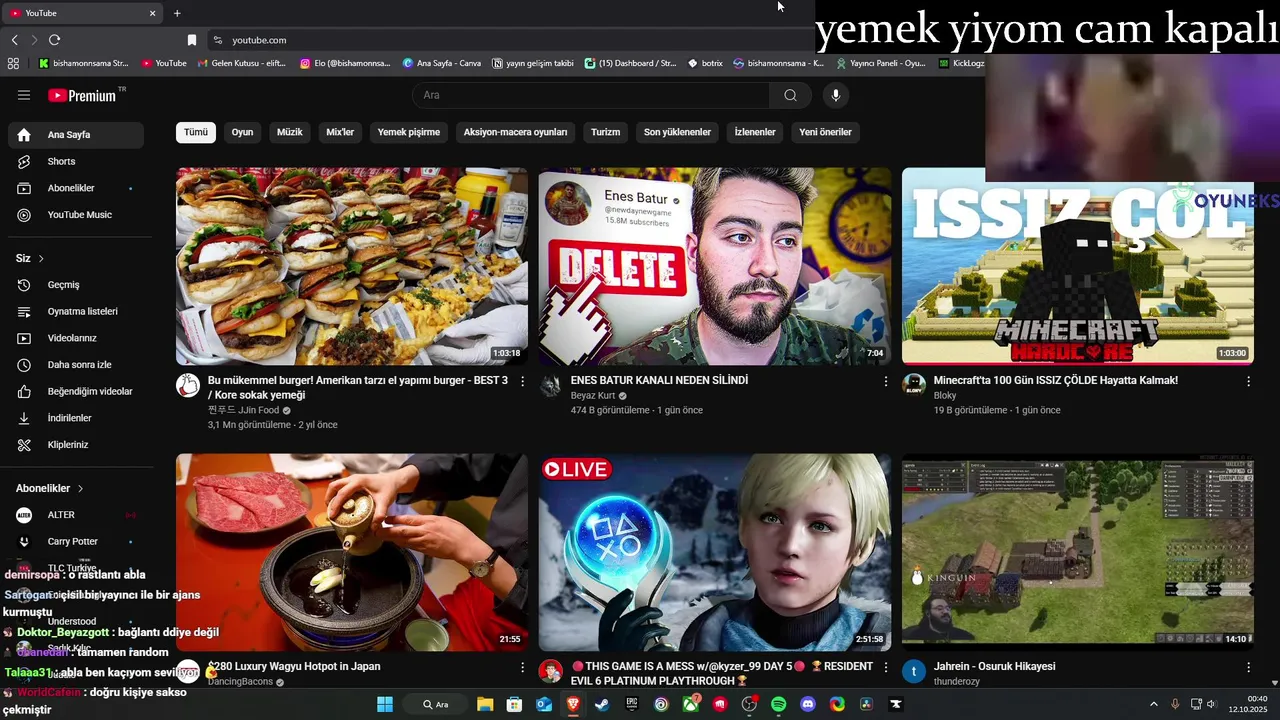Open YouTube Music in sidebar
Screen dimensions: 1280x720
pos(76,215)
